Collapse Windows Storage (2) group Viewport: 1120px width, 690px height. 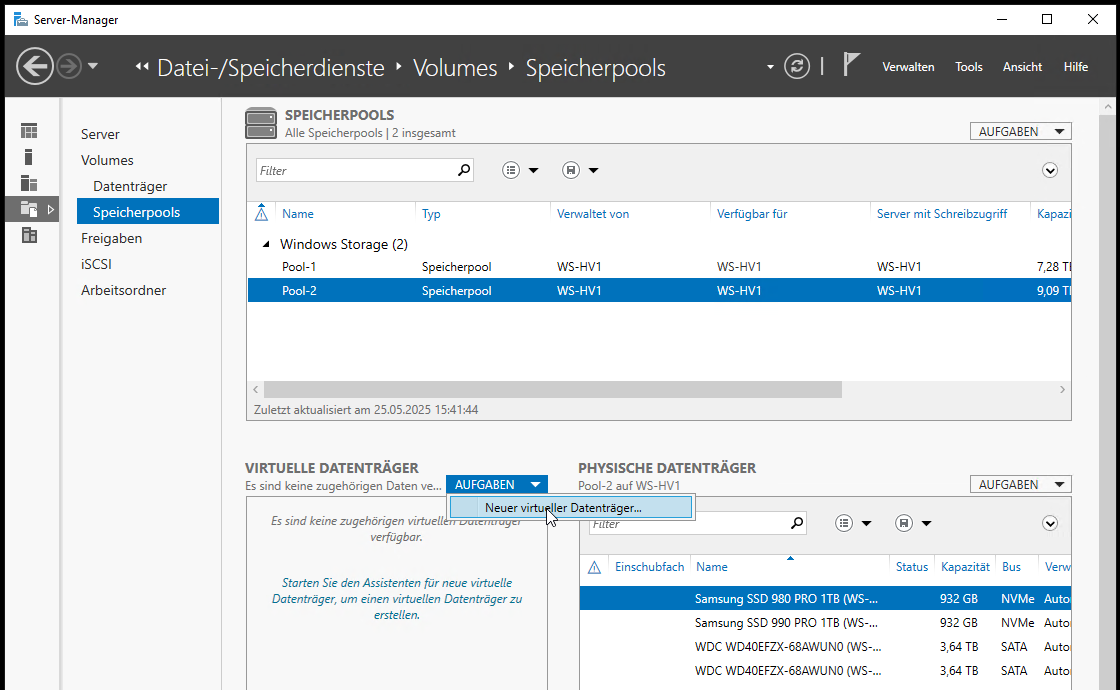click(x=266, y=244)
